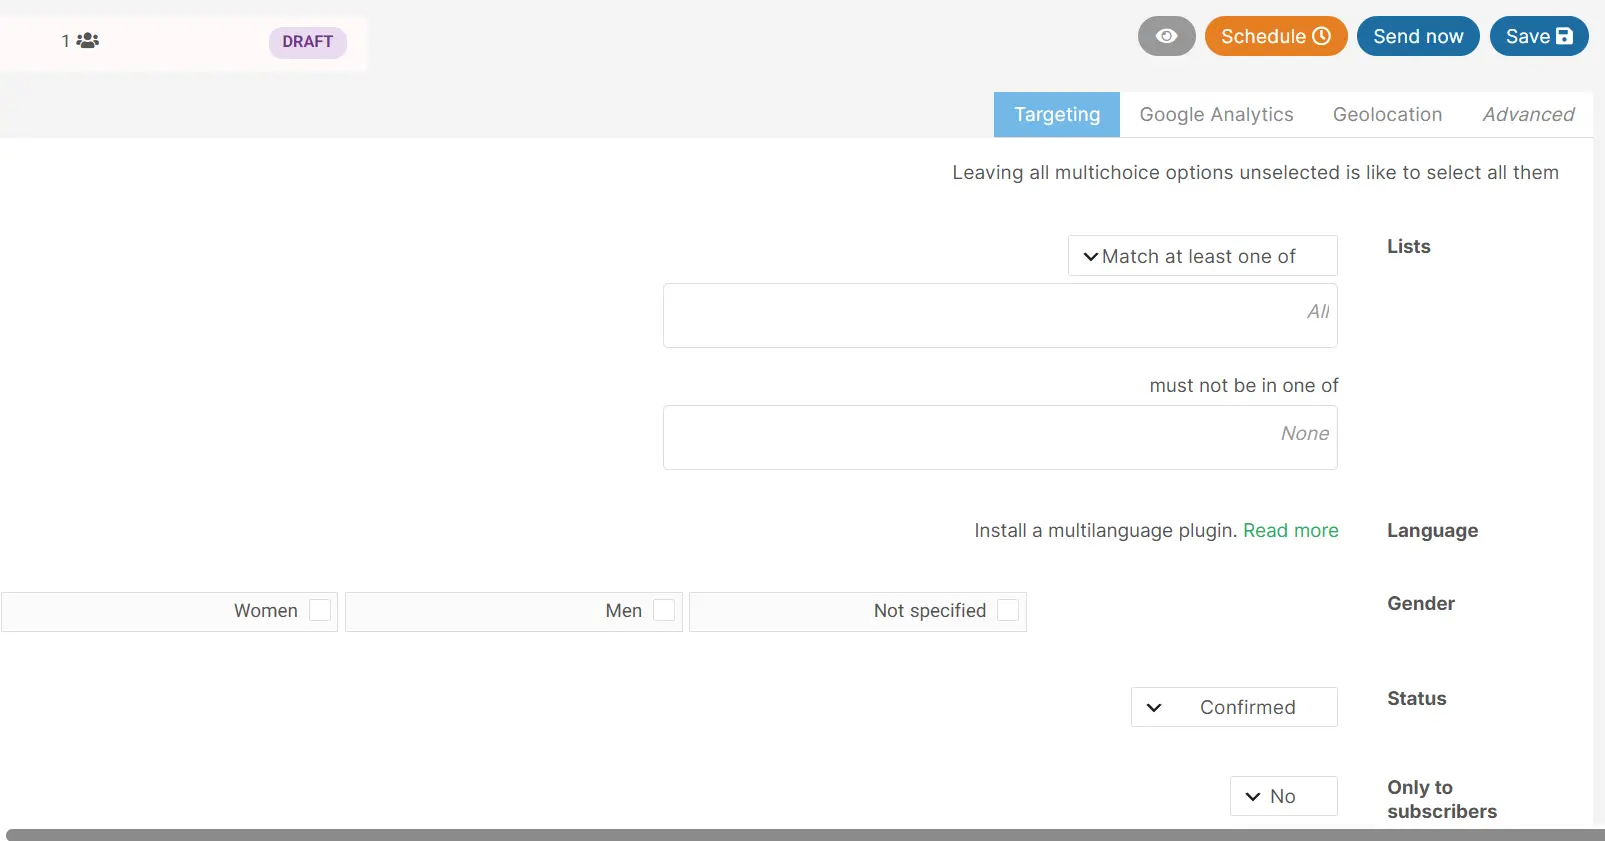Screen dimensions: 1605x841
Task: Click the Gender label text
Action: (1421, 604)
